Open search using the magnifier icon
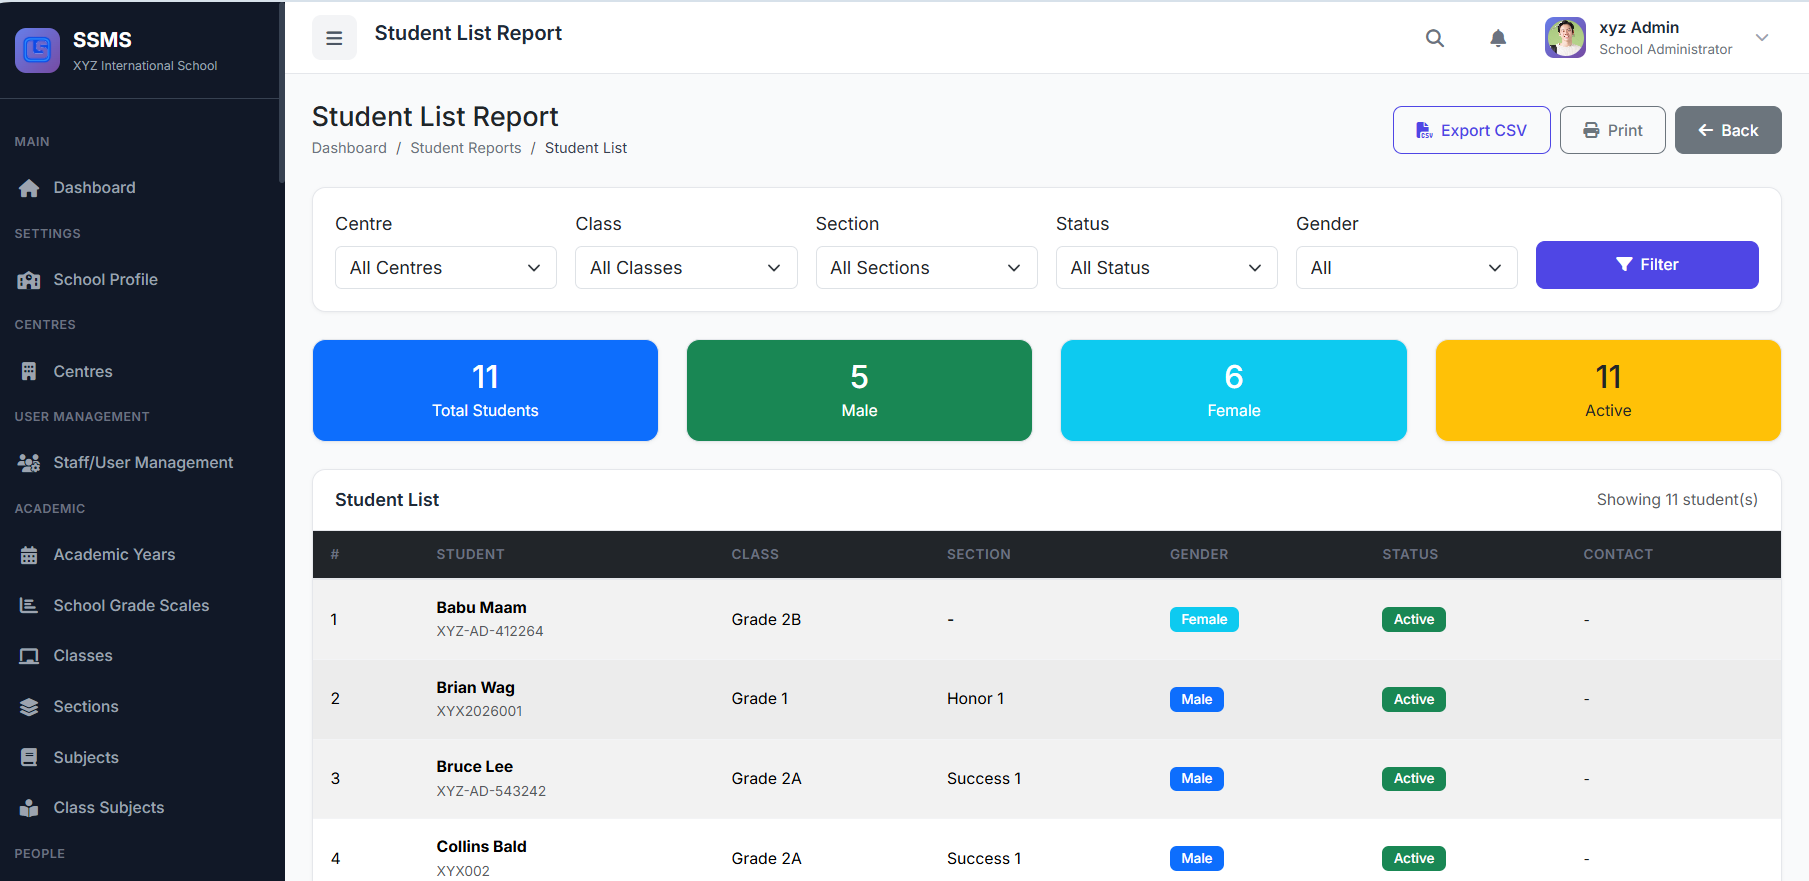Screen dimensions: 1809x881 1434,38
